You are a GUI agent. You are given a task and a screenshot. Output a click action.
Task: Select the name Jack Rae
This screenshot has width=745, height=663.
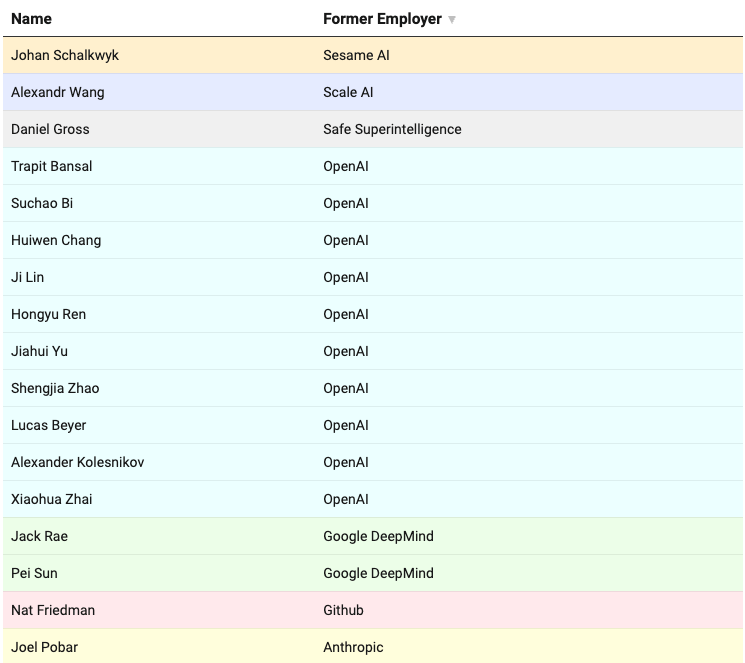(39, 536)
